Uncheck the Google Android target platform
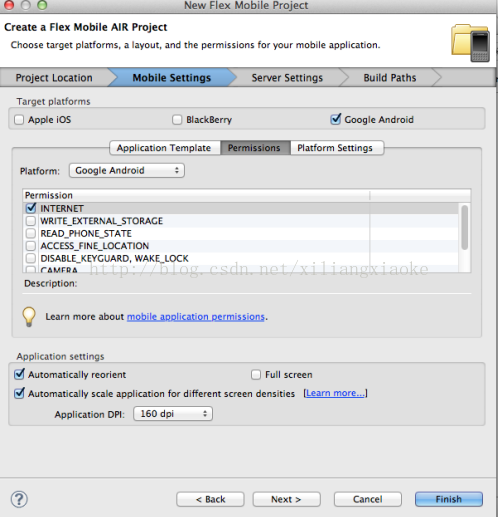This screenshot has width=498, height=517. coord(335,119)
